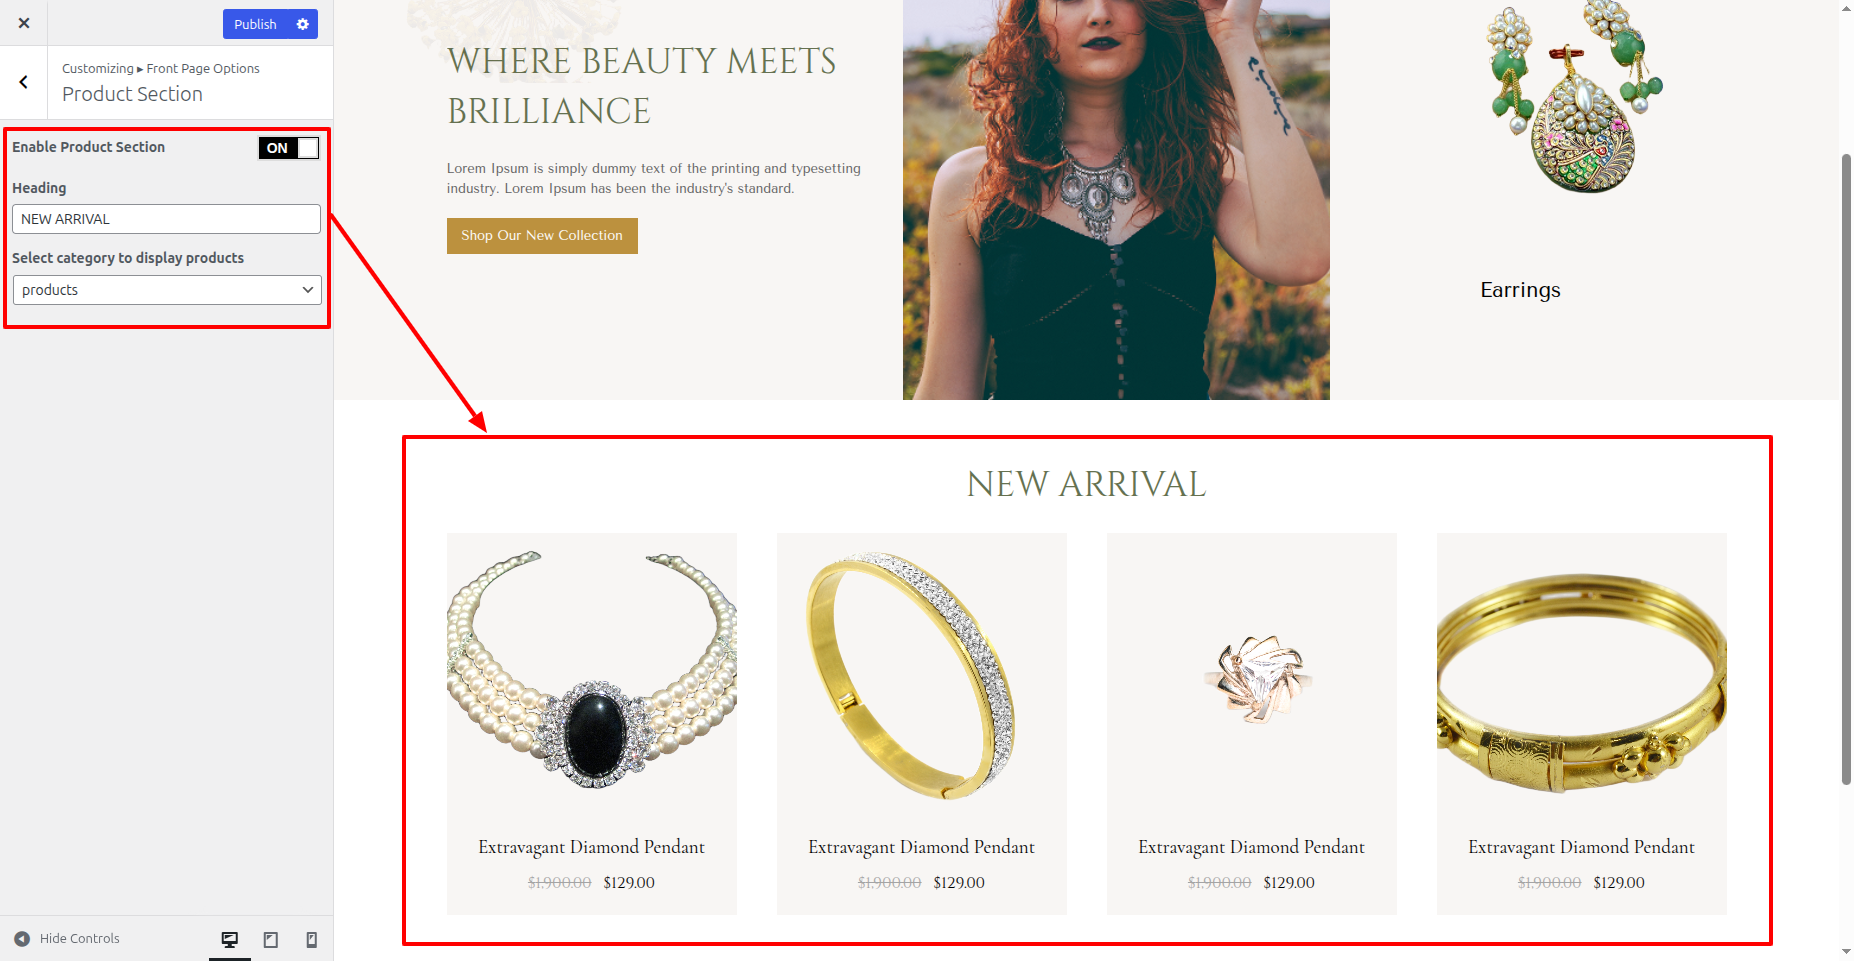Viewport: 1854px width, 961px height.
Task: Switch to tablet preview icon
Action: 271,939
